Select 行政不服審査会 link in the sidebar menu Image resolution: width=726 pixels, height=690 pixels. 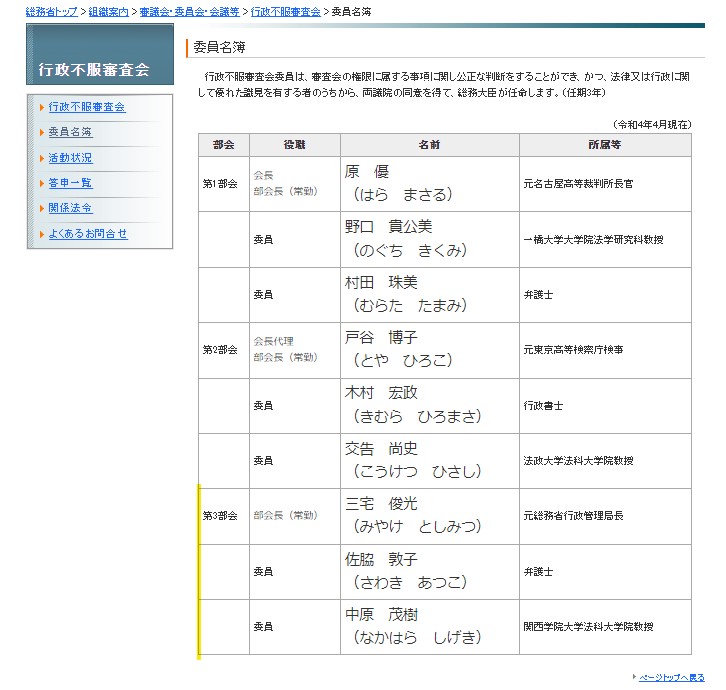[x=87, y=107]
